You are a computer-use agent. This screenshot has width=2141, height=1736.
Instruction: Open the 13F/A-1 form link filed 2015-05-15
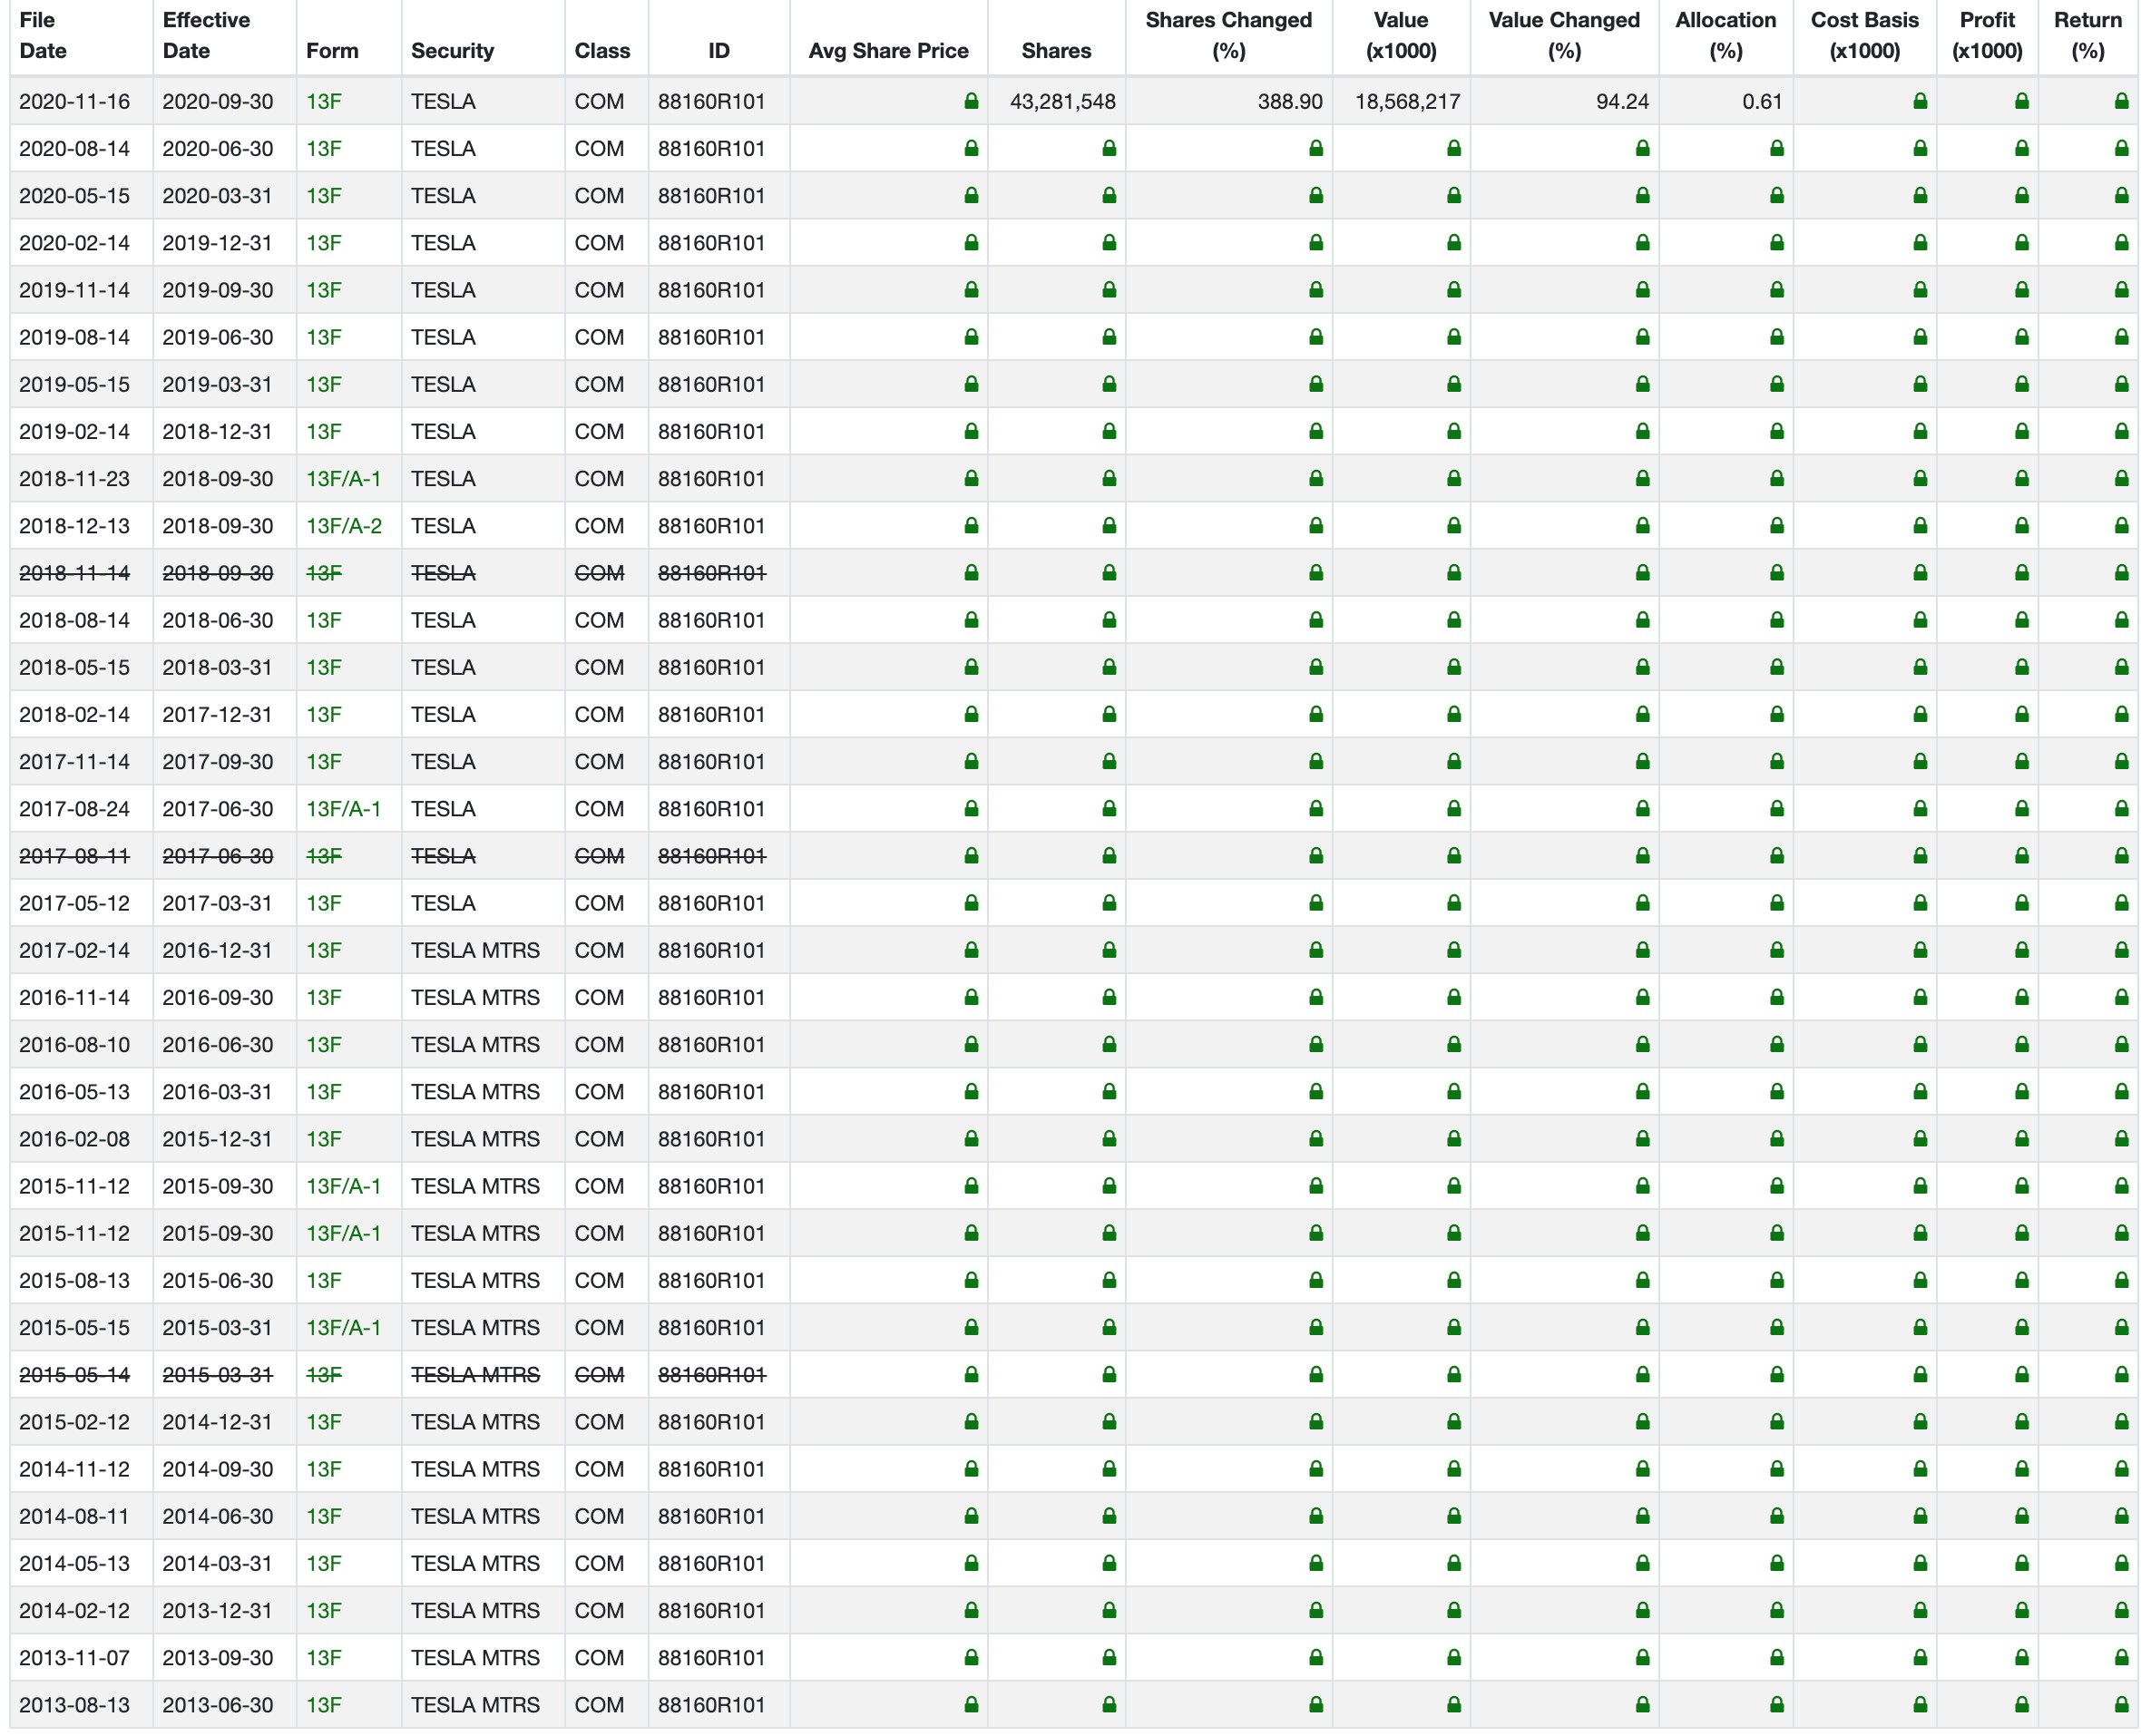[x=343, y=1327]
